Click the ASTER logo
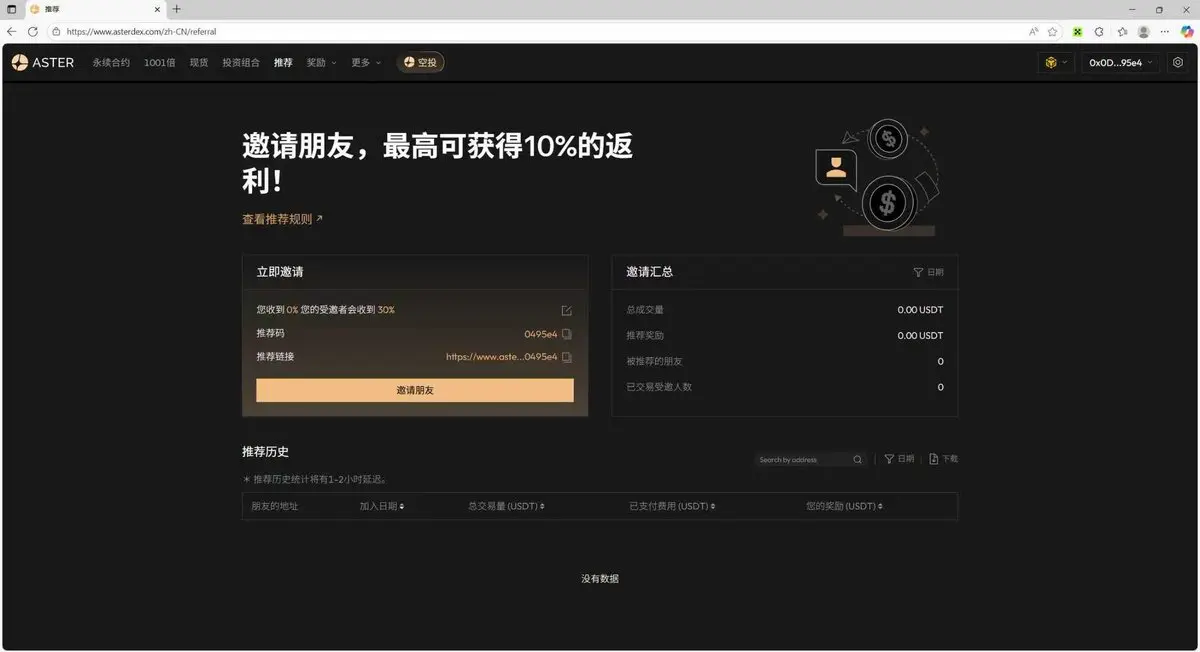The width and height of the screenshot is (1200, 652). click(43, 62)
